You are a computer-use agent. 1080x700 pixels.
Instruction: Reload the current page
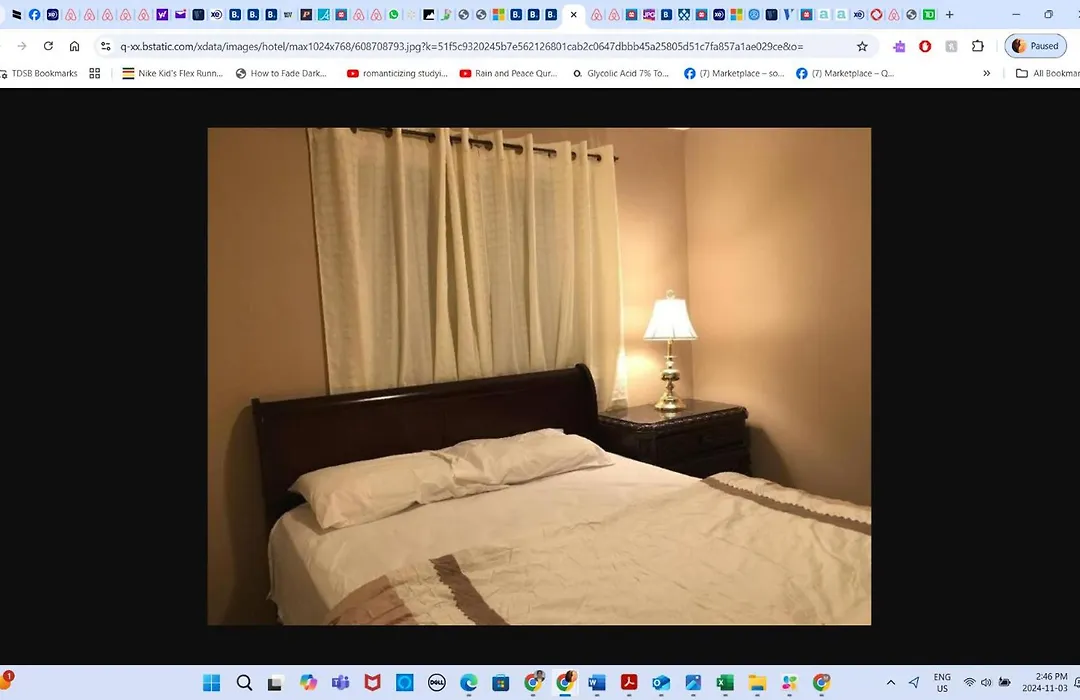click(x=48, y=46)
